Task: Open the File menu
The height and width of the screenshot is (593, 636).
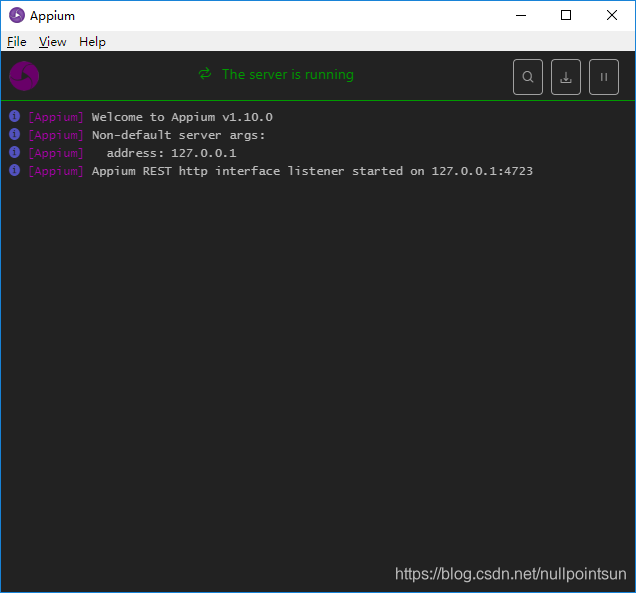Action: point(17,42)
